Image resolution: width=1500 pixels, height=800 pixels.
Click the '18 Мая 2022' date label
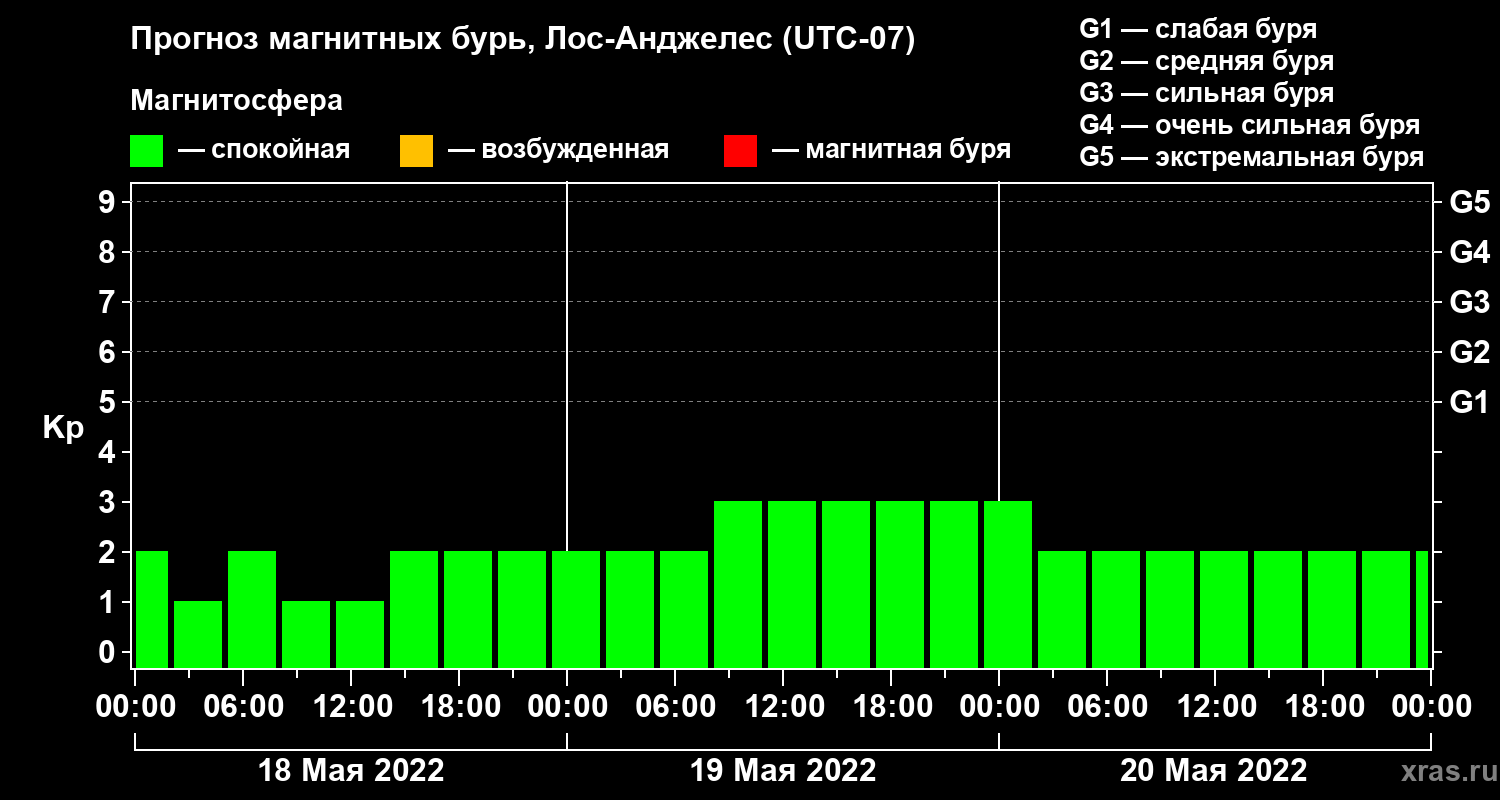351,771
